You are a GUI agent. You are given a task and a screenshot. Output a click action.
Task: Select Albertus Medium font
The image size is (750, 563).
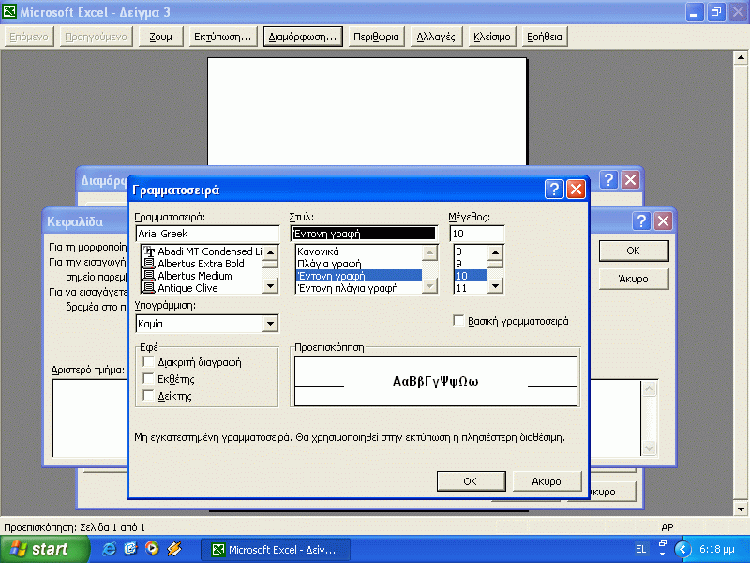pyautogui.click(x=195, y=276)
